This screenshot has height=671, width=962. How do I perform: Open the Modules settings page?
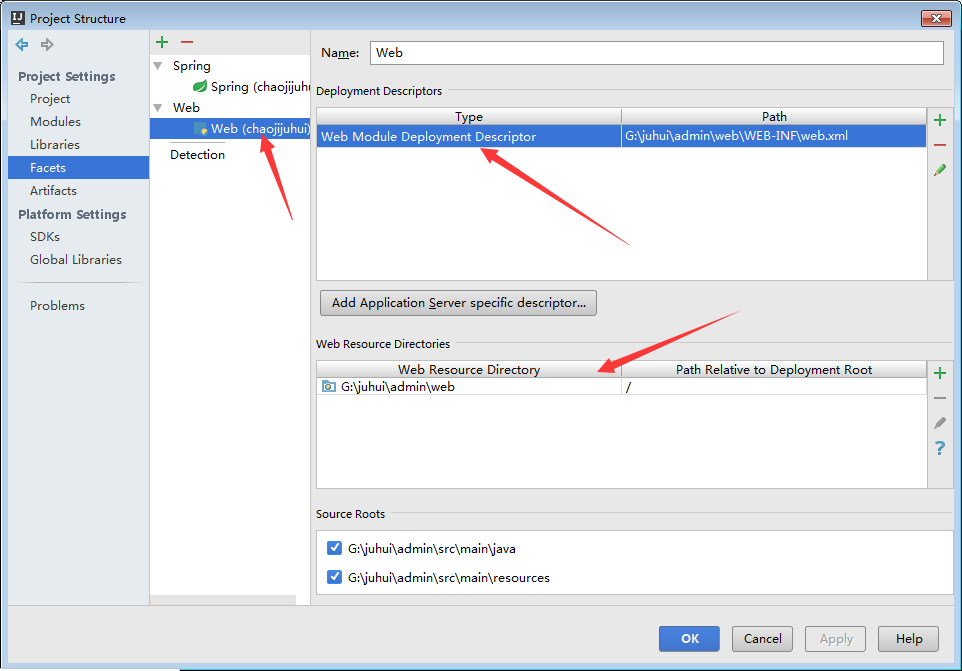55,121
